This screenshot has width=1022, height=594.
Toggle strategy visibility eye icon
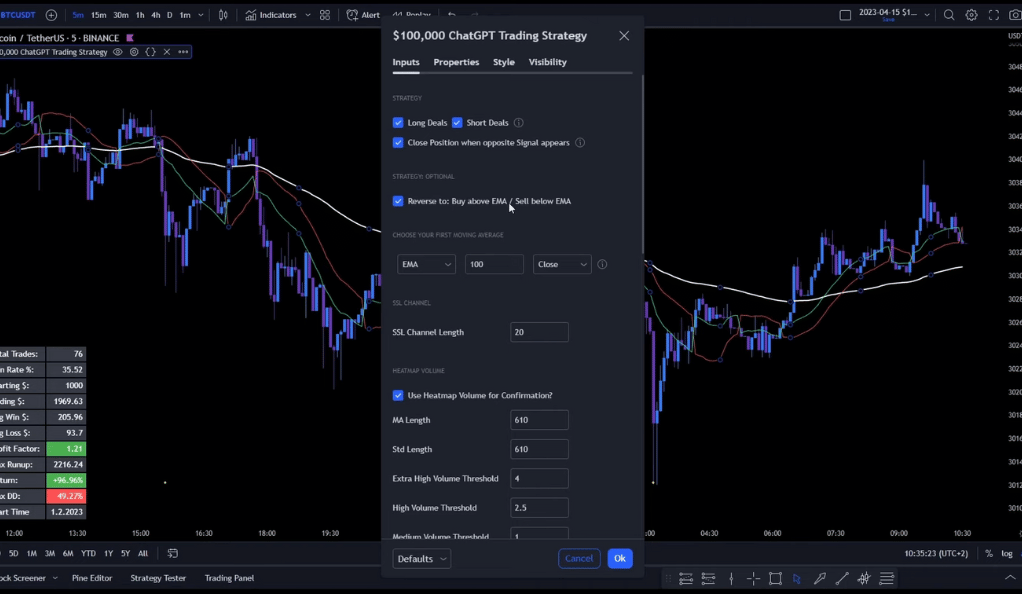click(118, 52)
